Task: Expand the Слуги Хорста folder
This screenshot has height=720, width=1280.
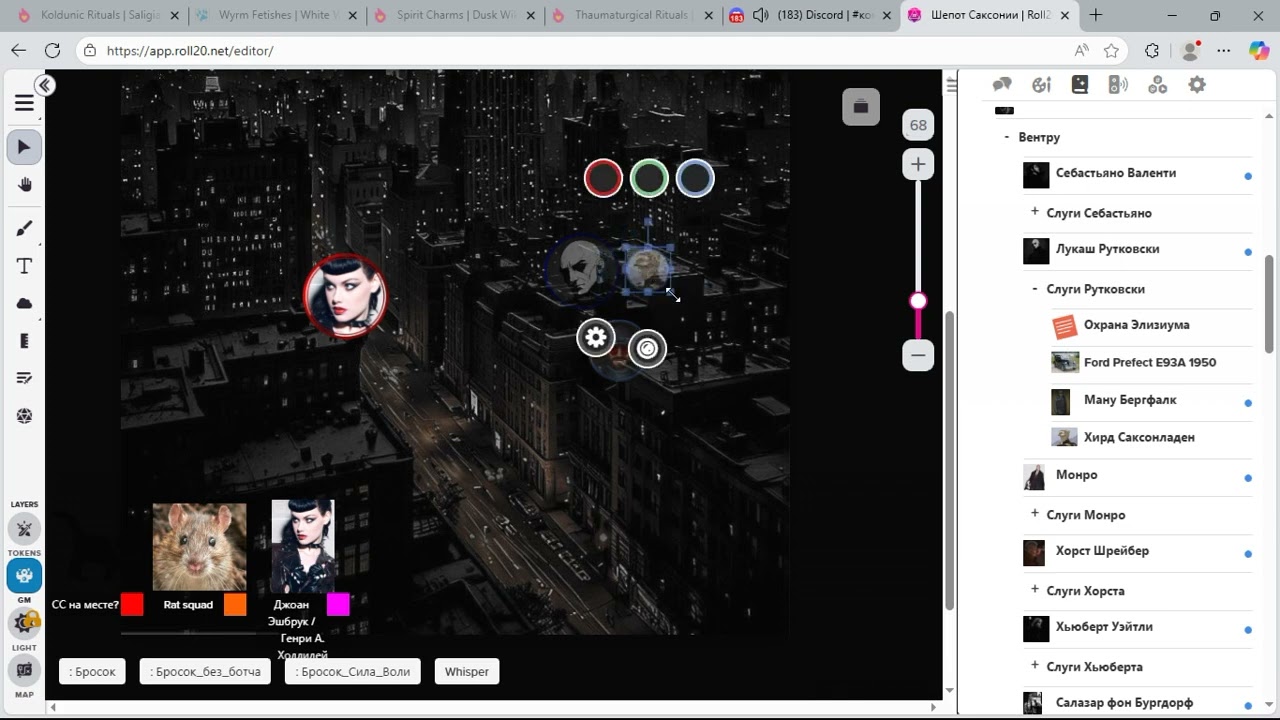Action: point(1034,590)
